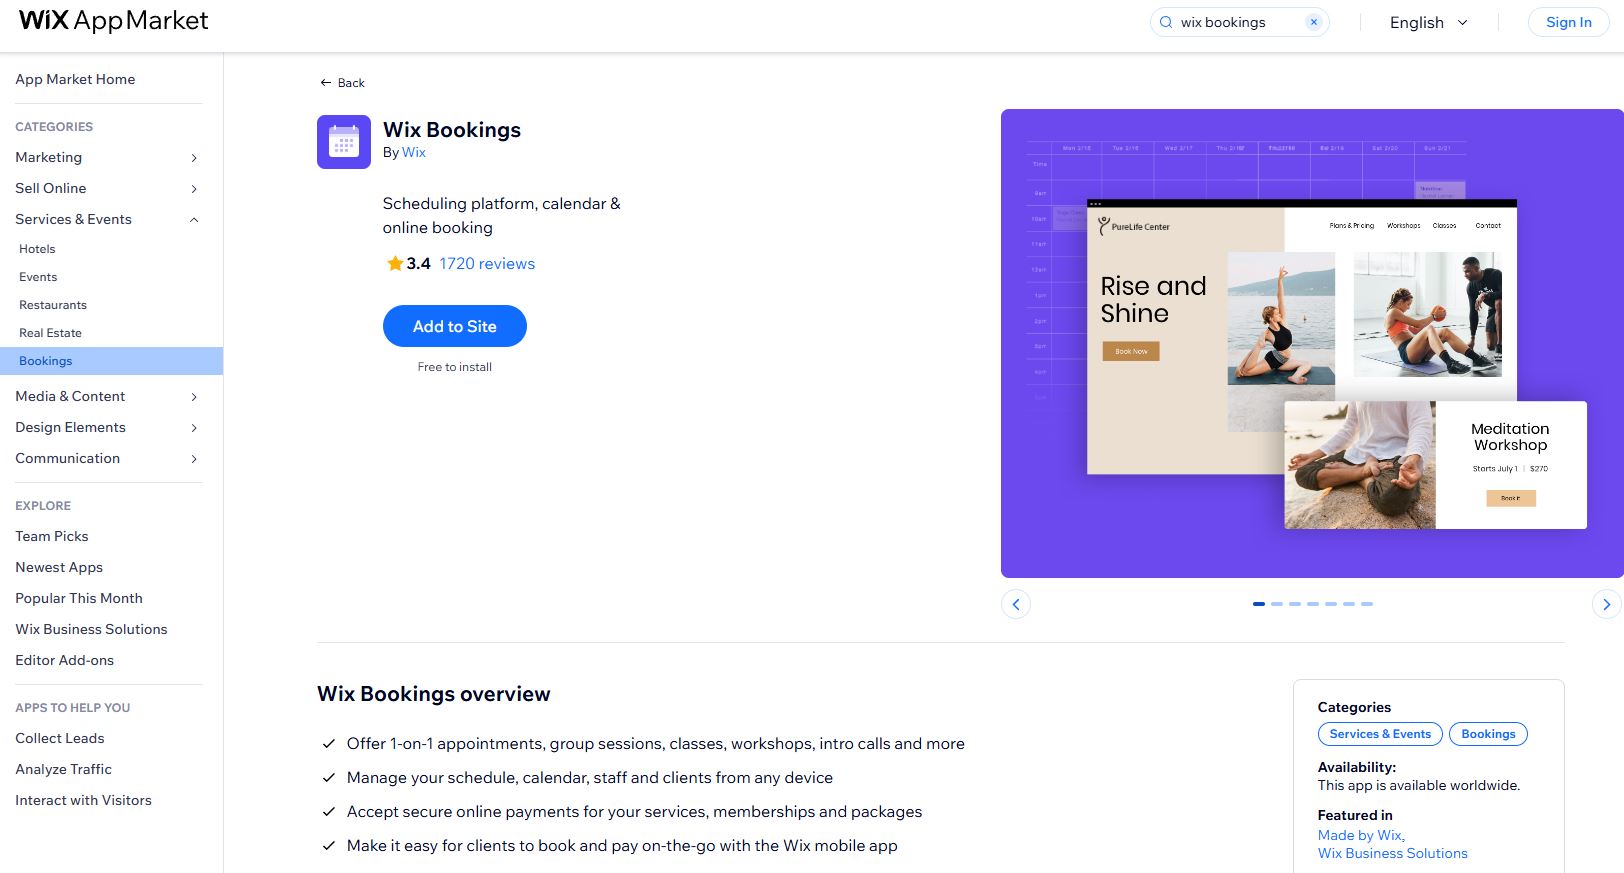Open the 1720 reviews link

[487, 263]
